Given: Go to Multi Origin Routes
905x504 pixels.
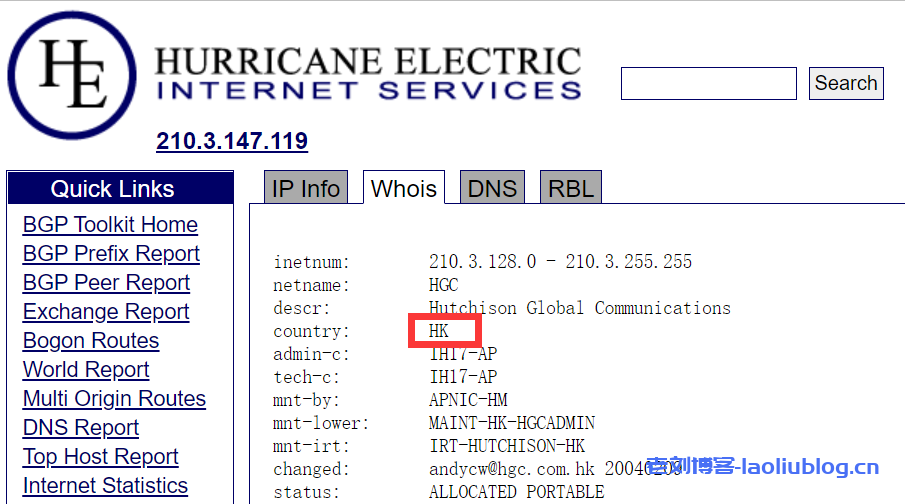Looking at the screenshot, I should [x=114, y=399].
